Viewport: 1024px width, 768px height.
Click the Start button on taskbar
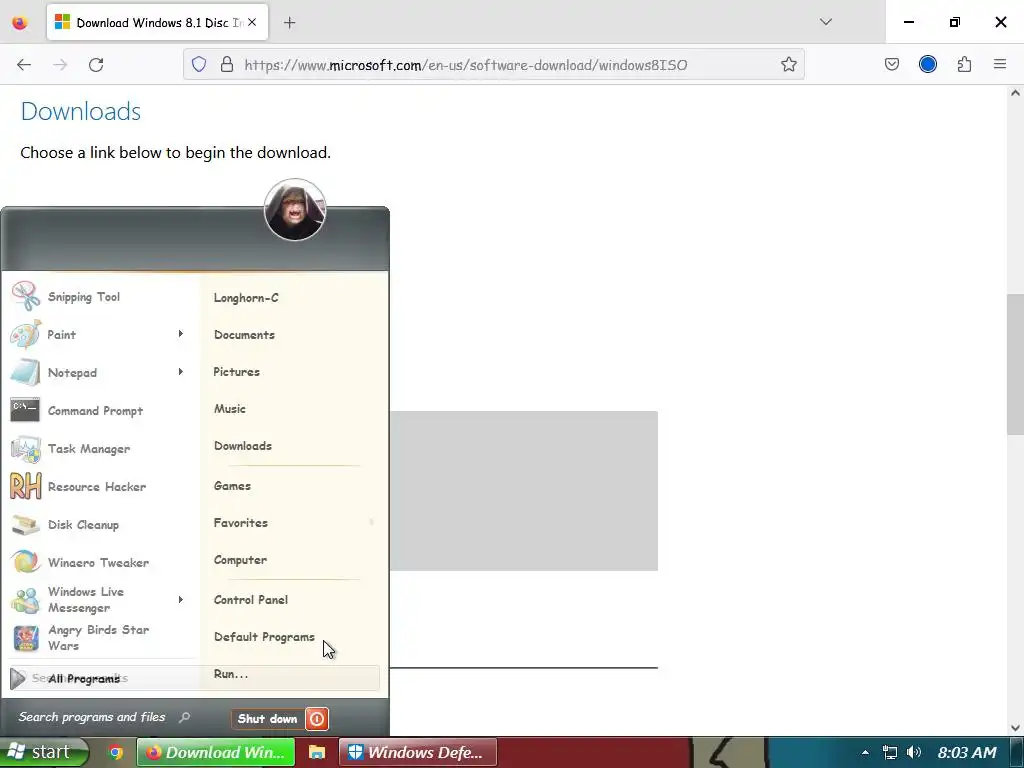coord(44,752)
